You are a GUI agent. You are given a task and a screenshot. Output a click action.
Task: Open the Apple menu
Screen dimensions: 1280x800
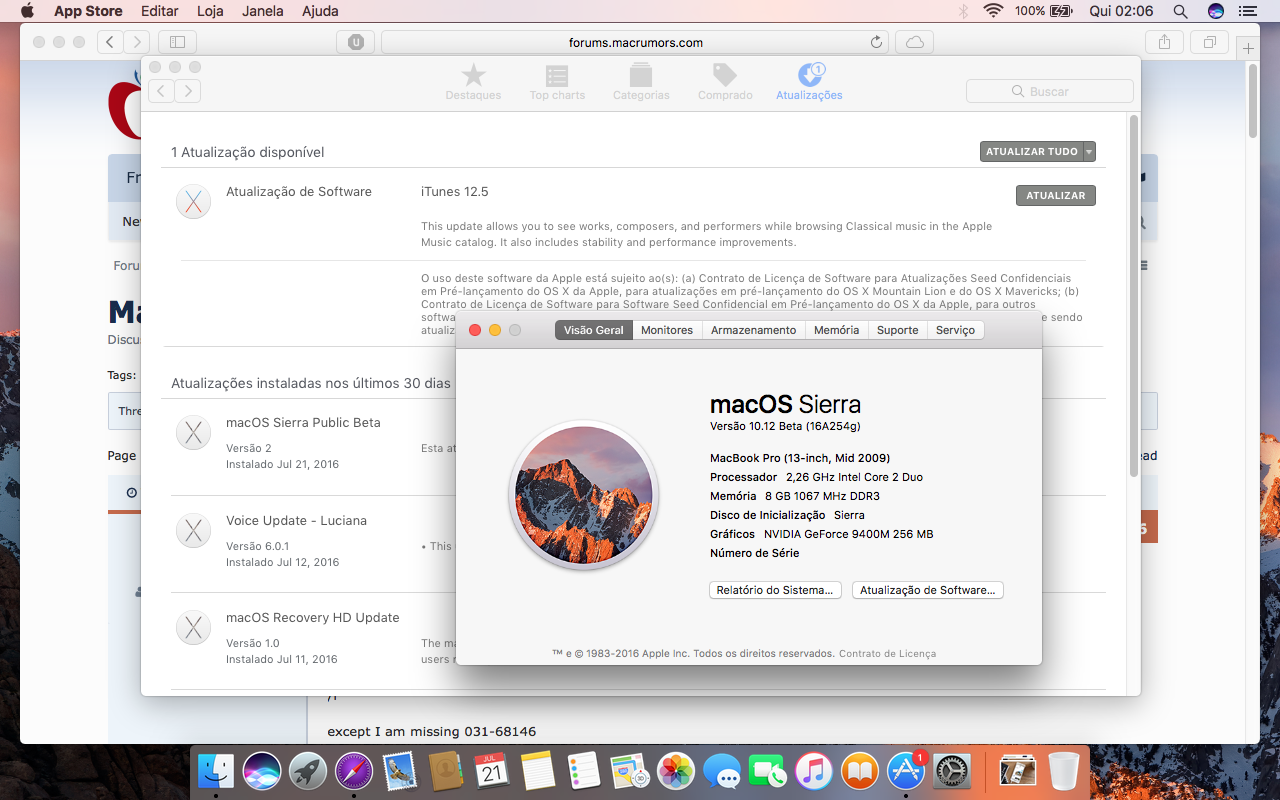(27, 11)
